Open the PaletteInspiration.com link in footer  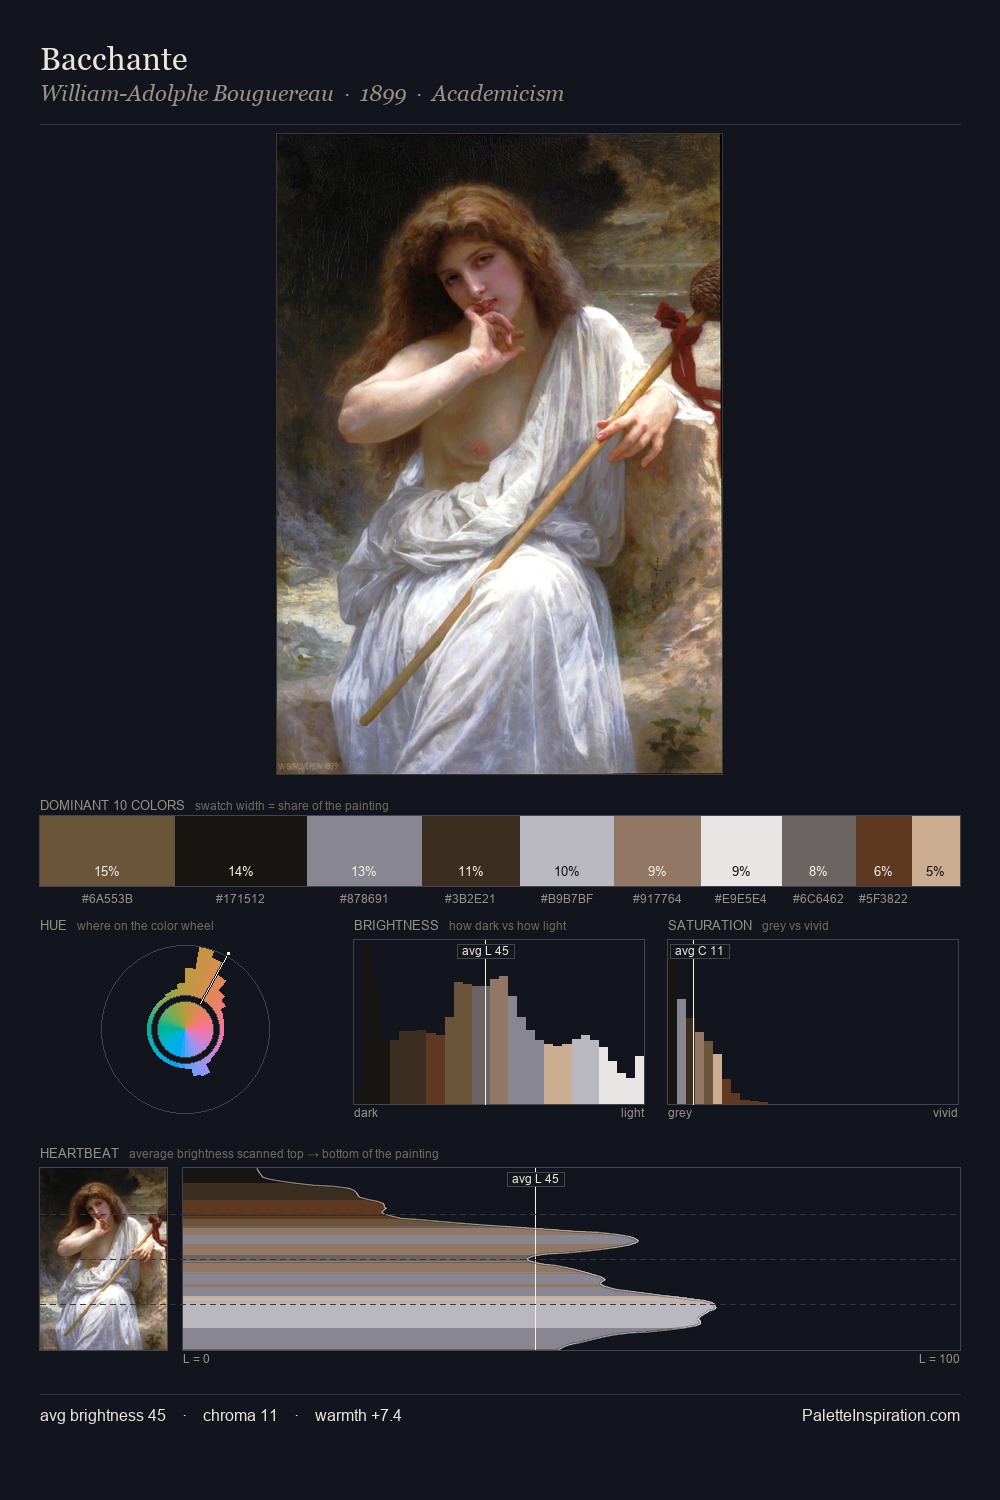tap(881, 1415)
